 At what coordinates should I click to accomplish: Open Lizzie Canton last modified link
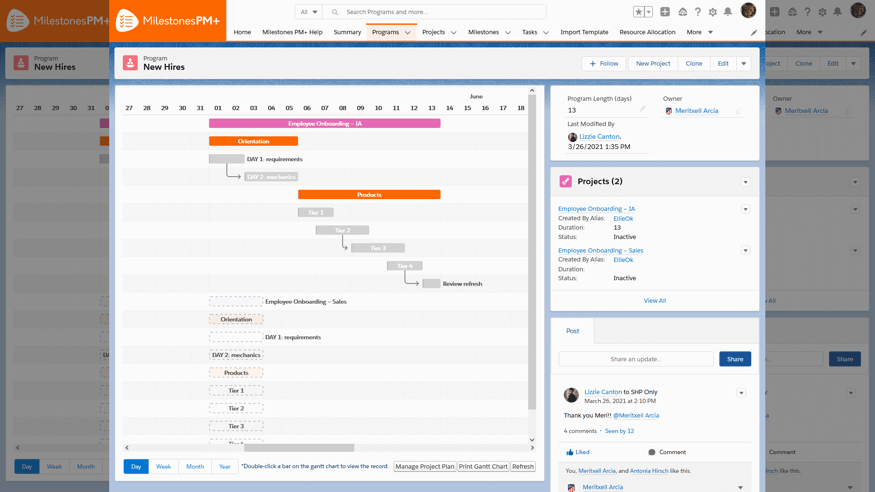click(x=599, y=137)
